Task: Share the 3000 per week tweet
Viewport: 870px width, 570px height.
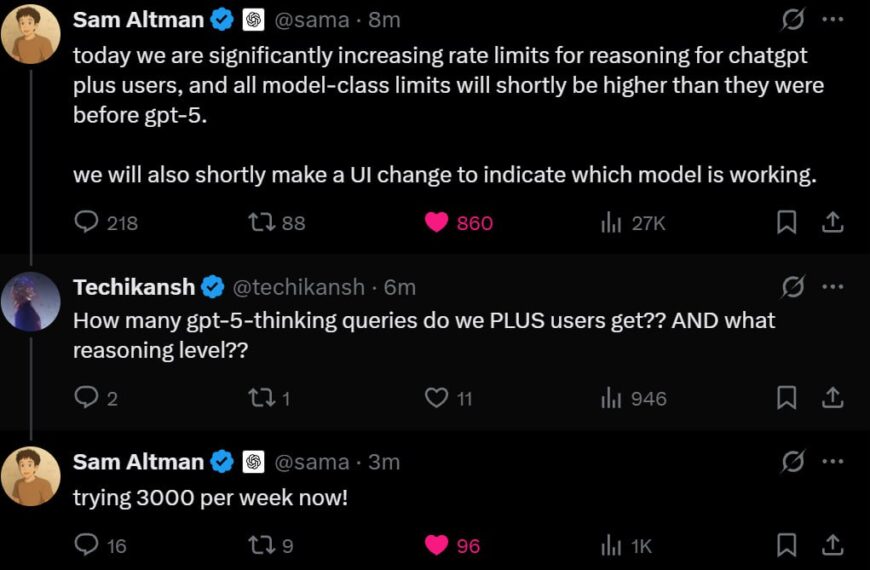Action: 832,545
